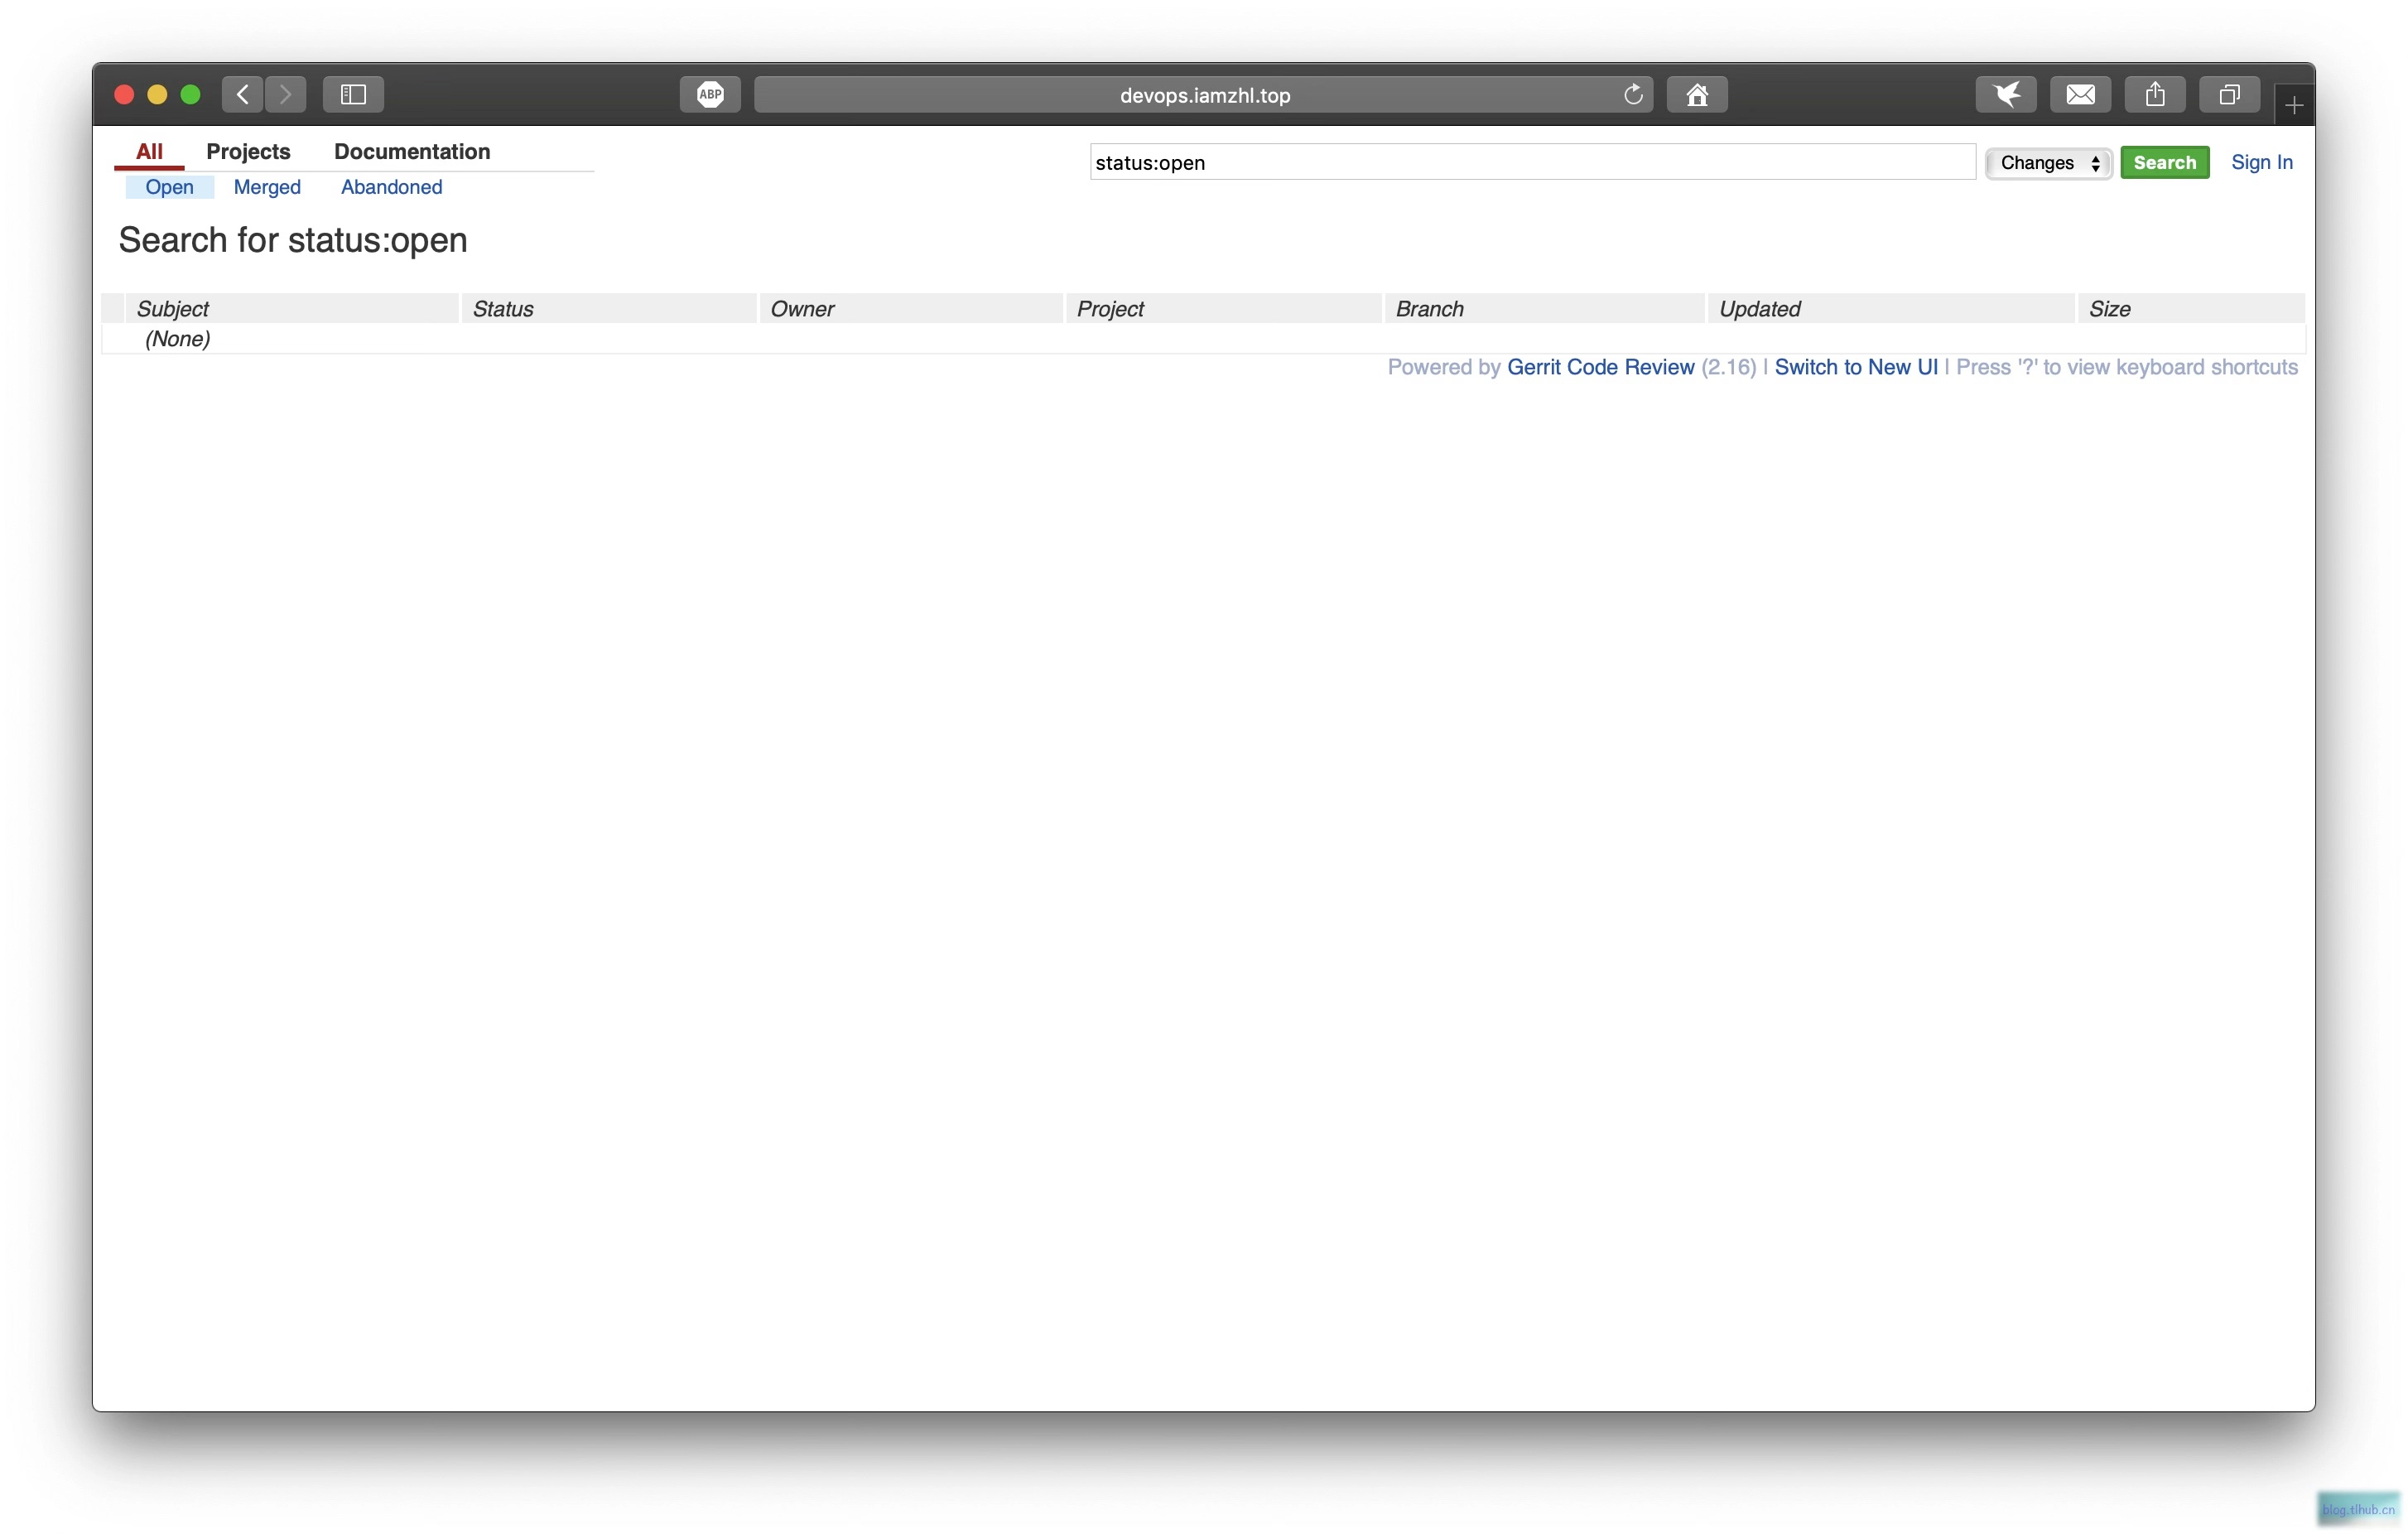Click the Size column header
Image resolution: width=2408 pixels, height=1534 pixels.
point(2191,308)
